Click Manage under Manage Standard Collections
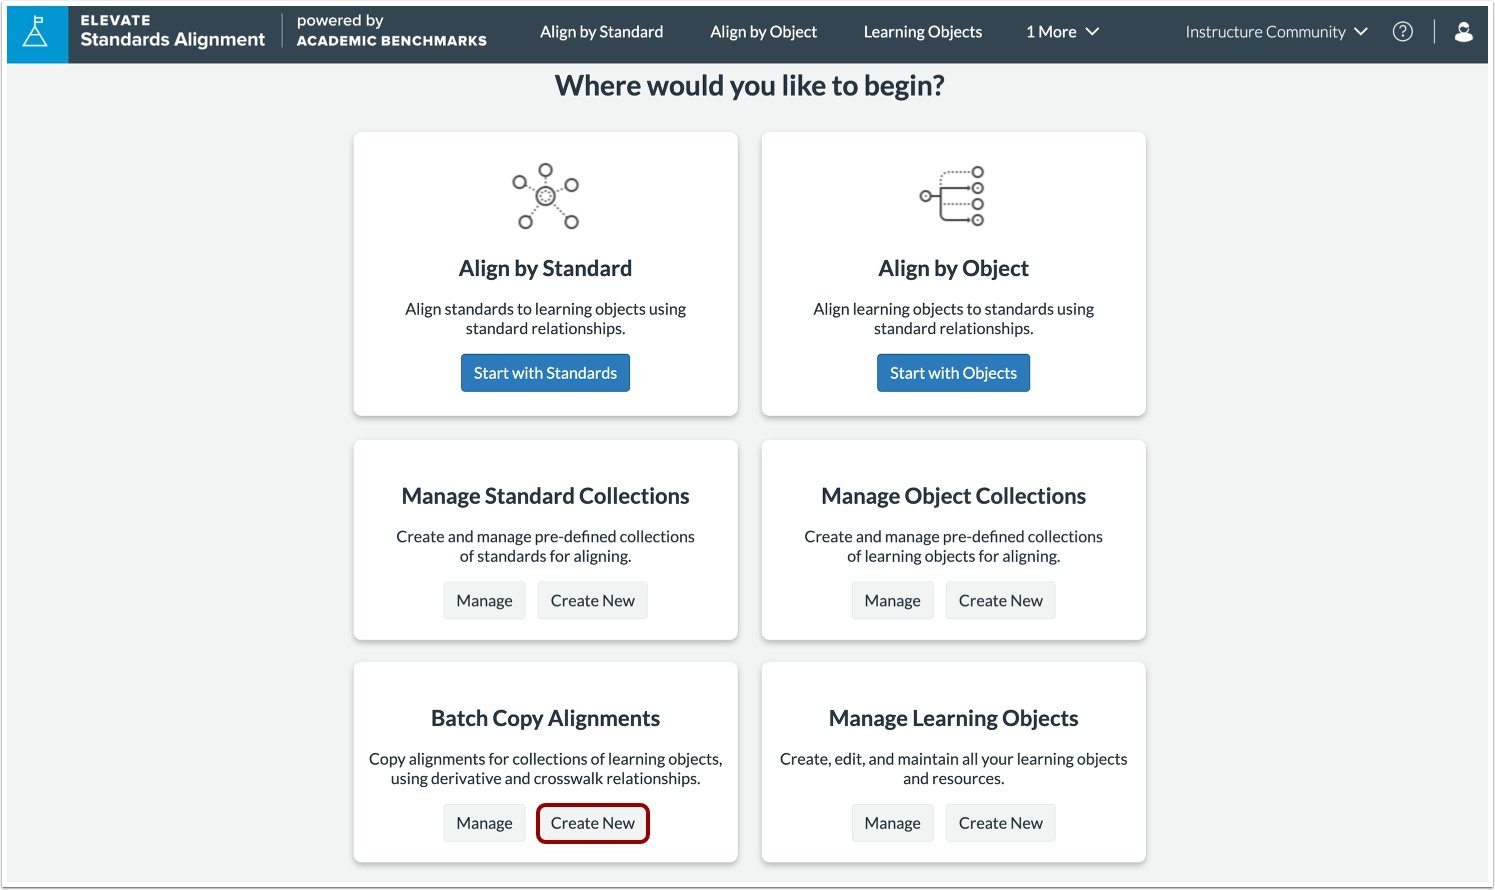 [484, 600]
